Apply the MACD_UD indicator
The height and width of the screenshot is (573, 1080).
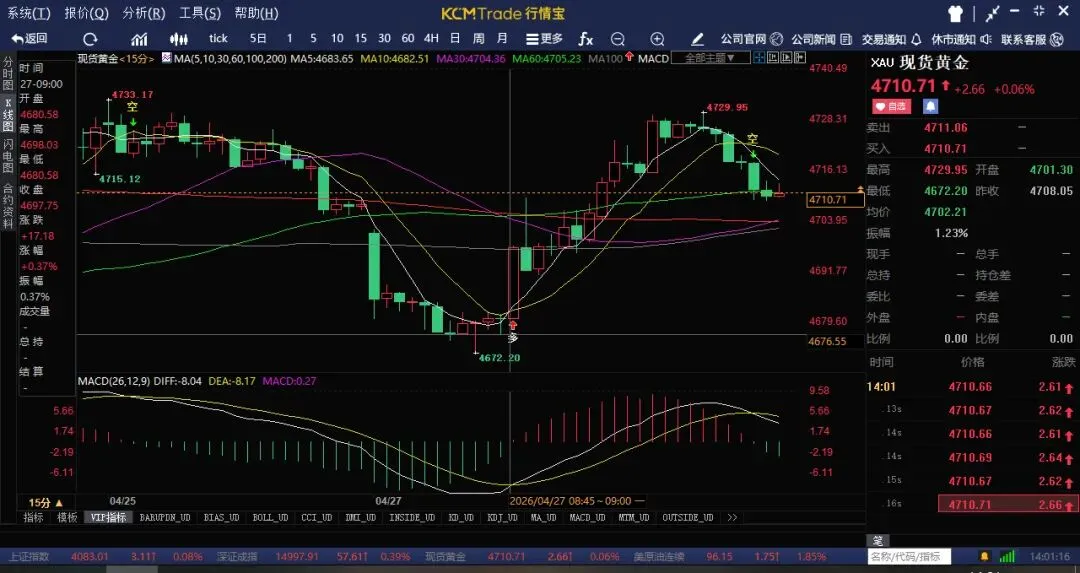(588, 517)
